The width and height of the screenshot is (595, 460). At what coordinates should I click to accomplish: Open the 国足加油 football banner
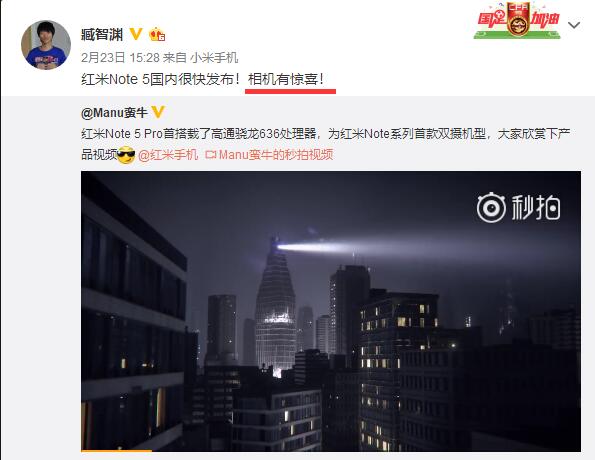point(517,21)
